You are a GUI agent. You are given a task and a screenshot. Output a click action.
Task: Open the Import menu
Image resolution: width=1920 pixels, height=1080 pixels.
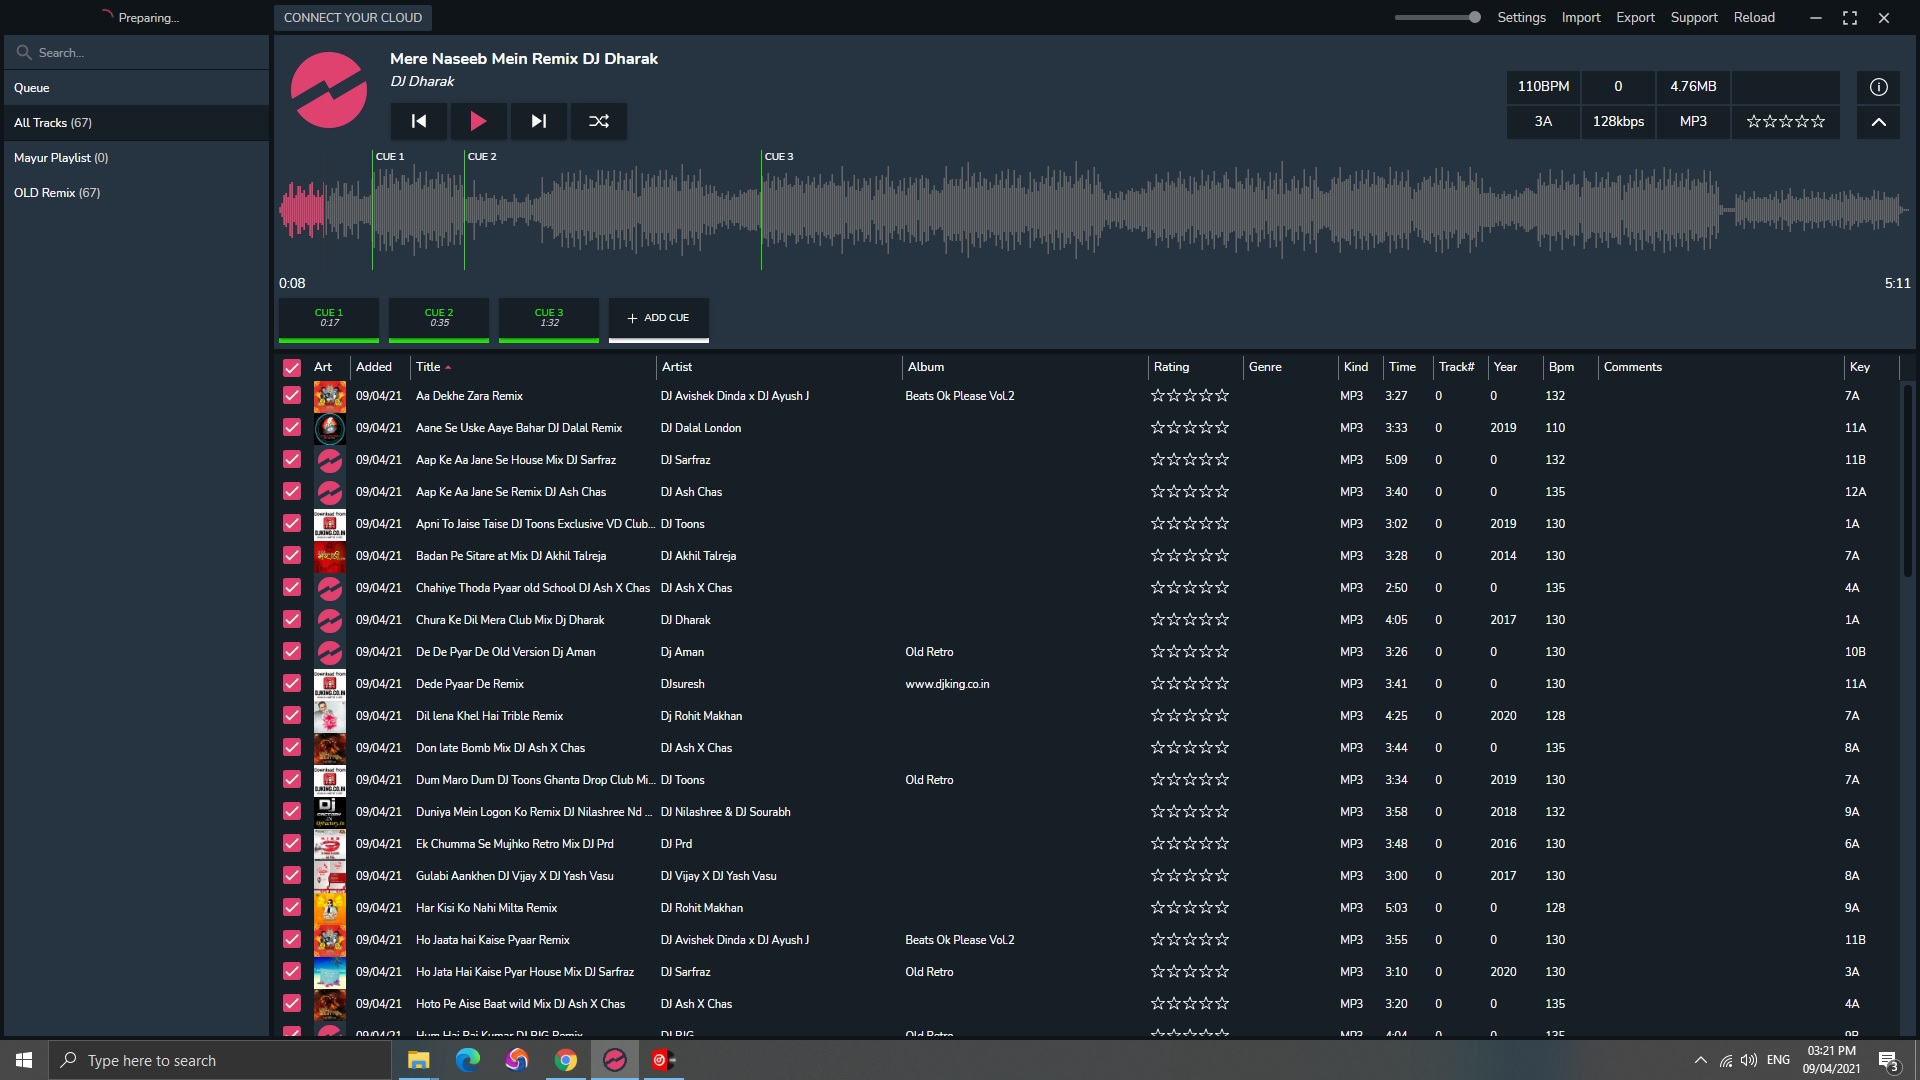tap(1580, 17)
